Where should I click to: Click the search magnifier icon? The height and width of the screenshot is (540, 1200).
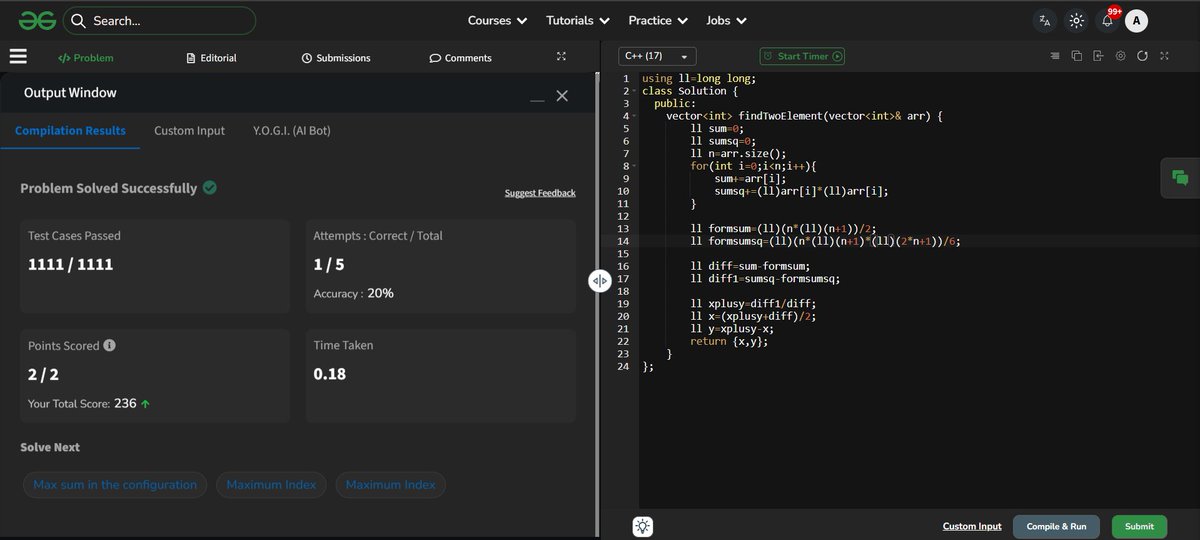point(78,20)
